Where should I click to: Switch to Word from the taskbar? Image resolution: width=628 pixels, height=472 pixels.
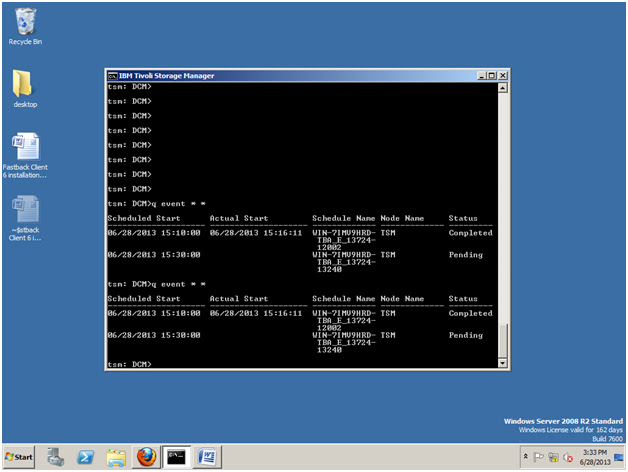[207, 457]
